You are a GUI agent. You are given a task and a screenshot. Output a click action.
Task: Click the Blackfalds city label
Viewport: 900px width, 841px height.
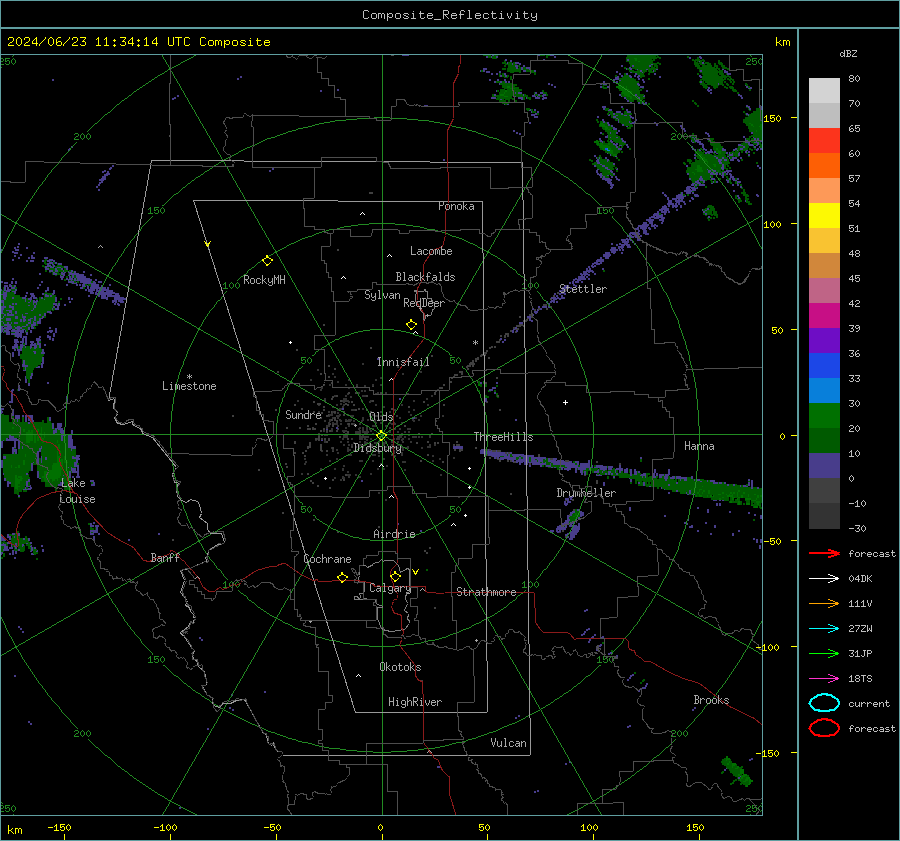[425, 277]
